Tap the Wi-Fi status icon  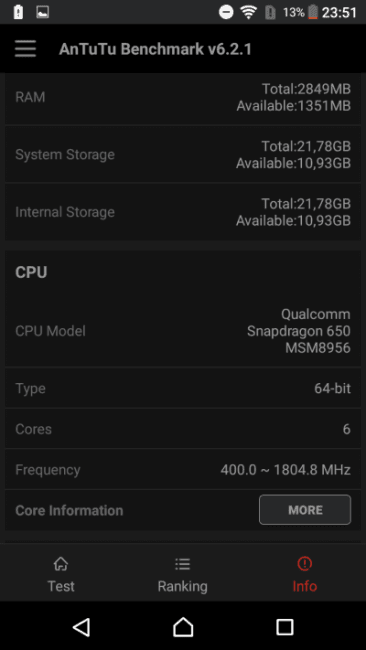(249, 12)
